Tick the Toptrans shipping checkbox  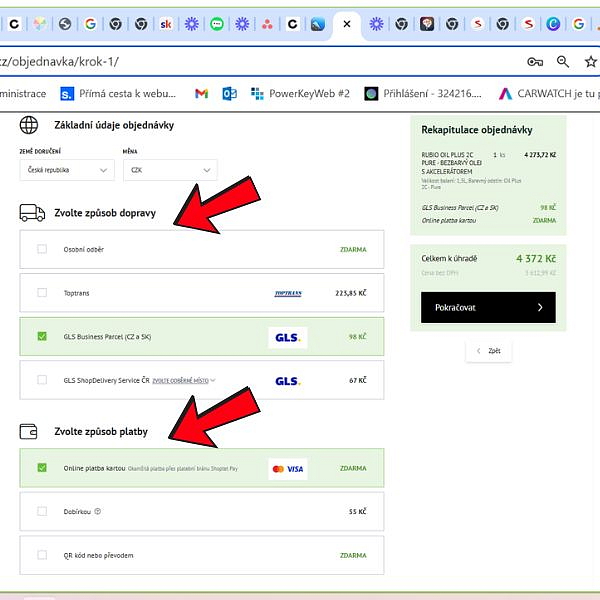42,293
